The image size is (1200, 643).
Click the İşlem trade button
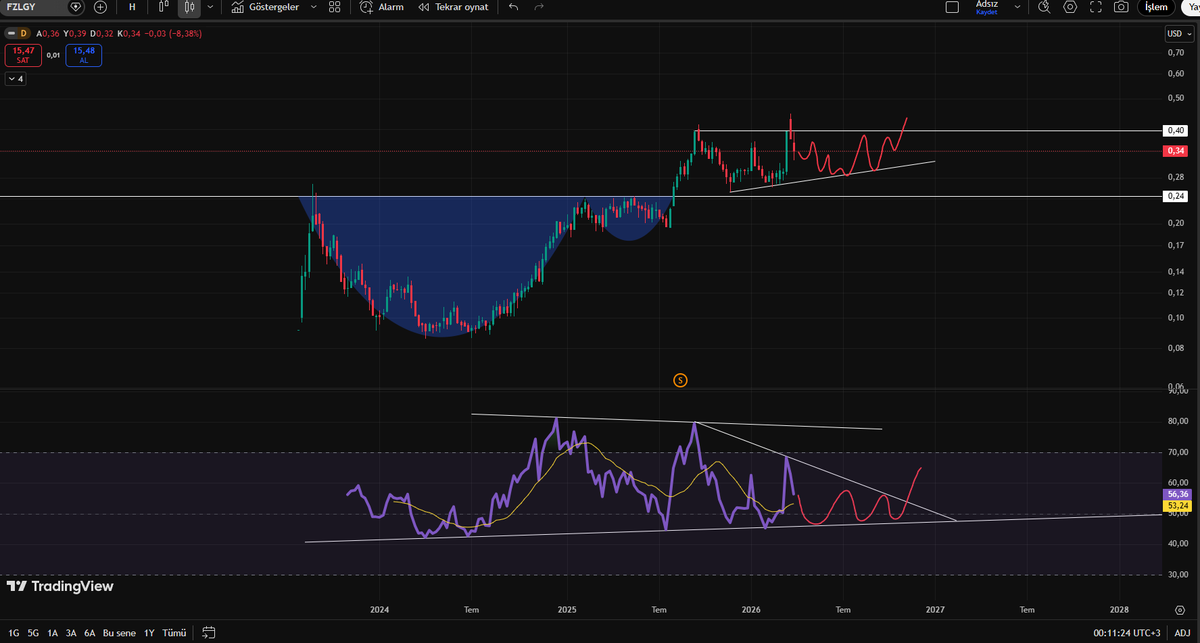(x=1155, y=7)
